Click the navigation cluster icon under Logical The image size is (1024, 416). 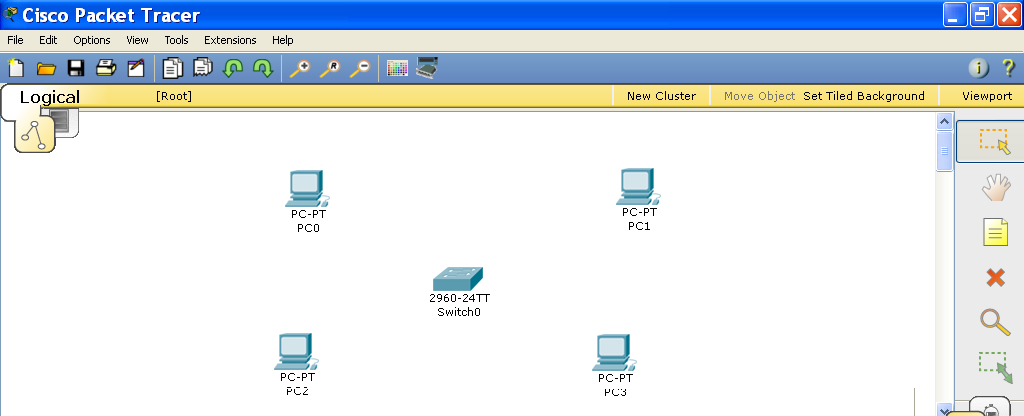pos(35,133)
